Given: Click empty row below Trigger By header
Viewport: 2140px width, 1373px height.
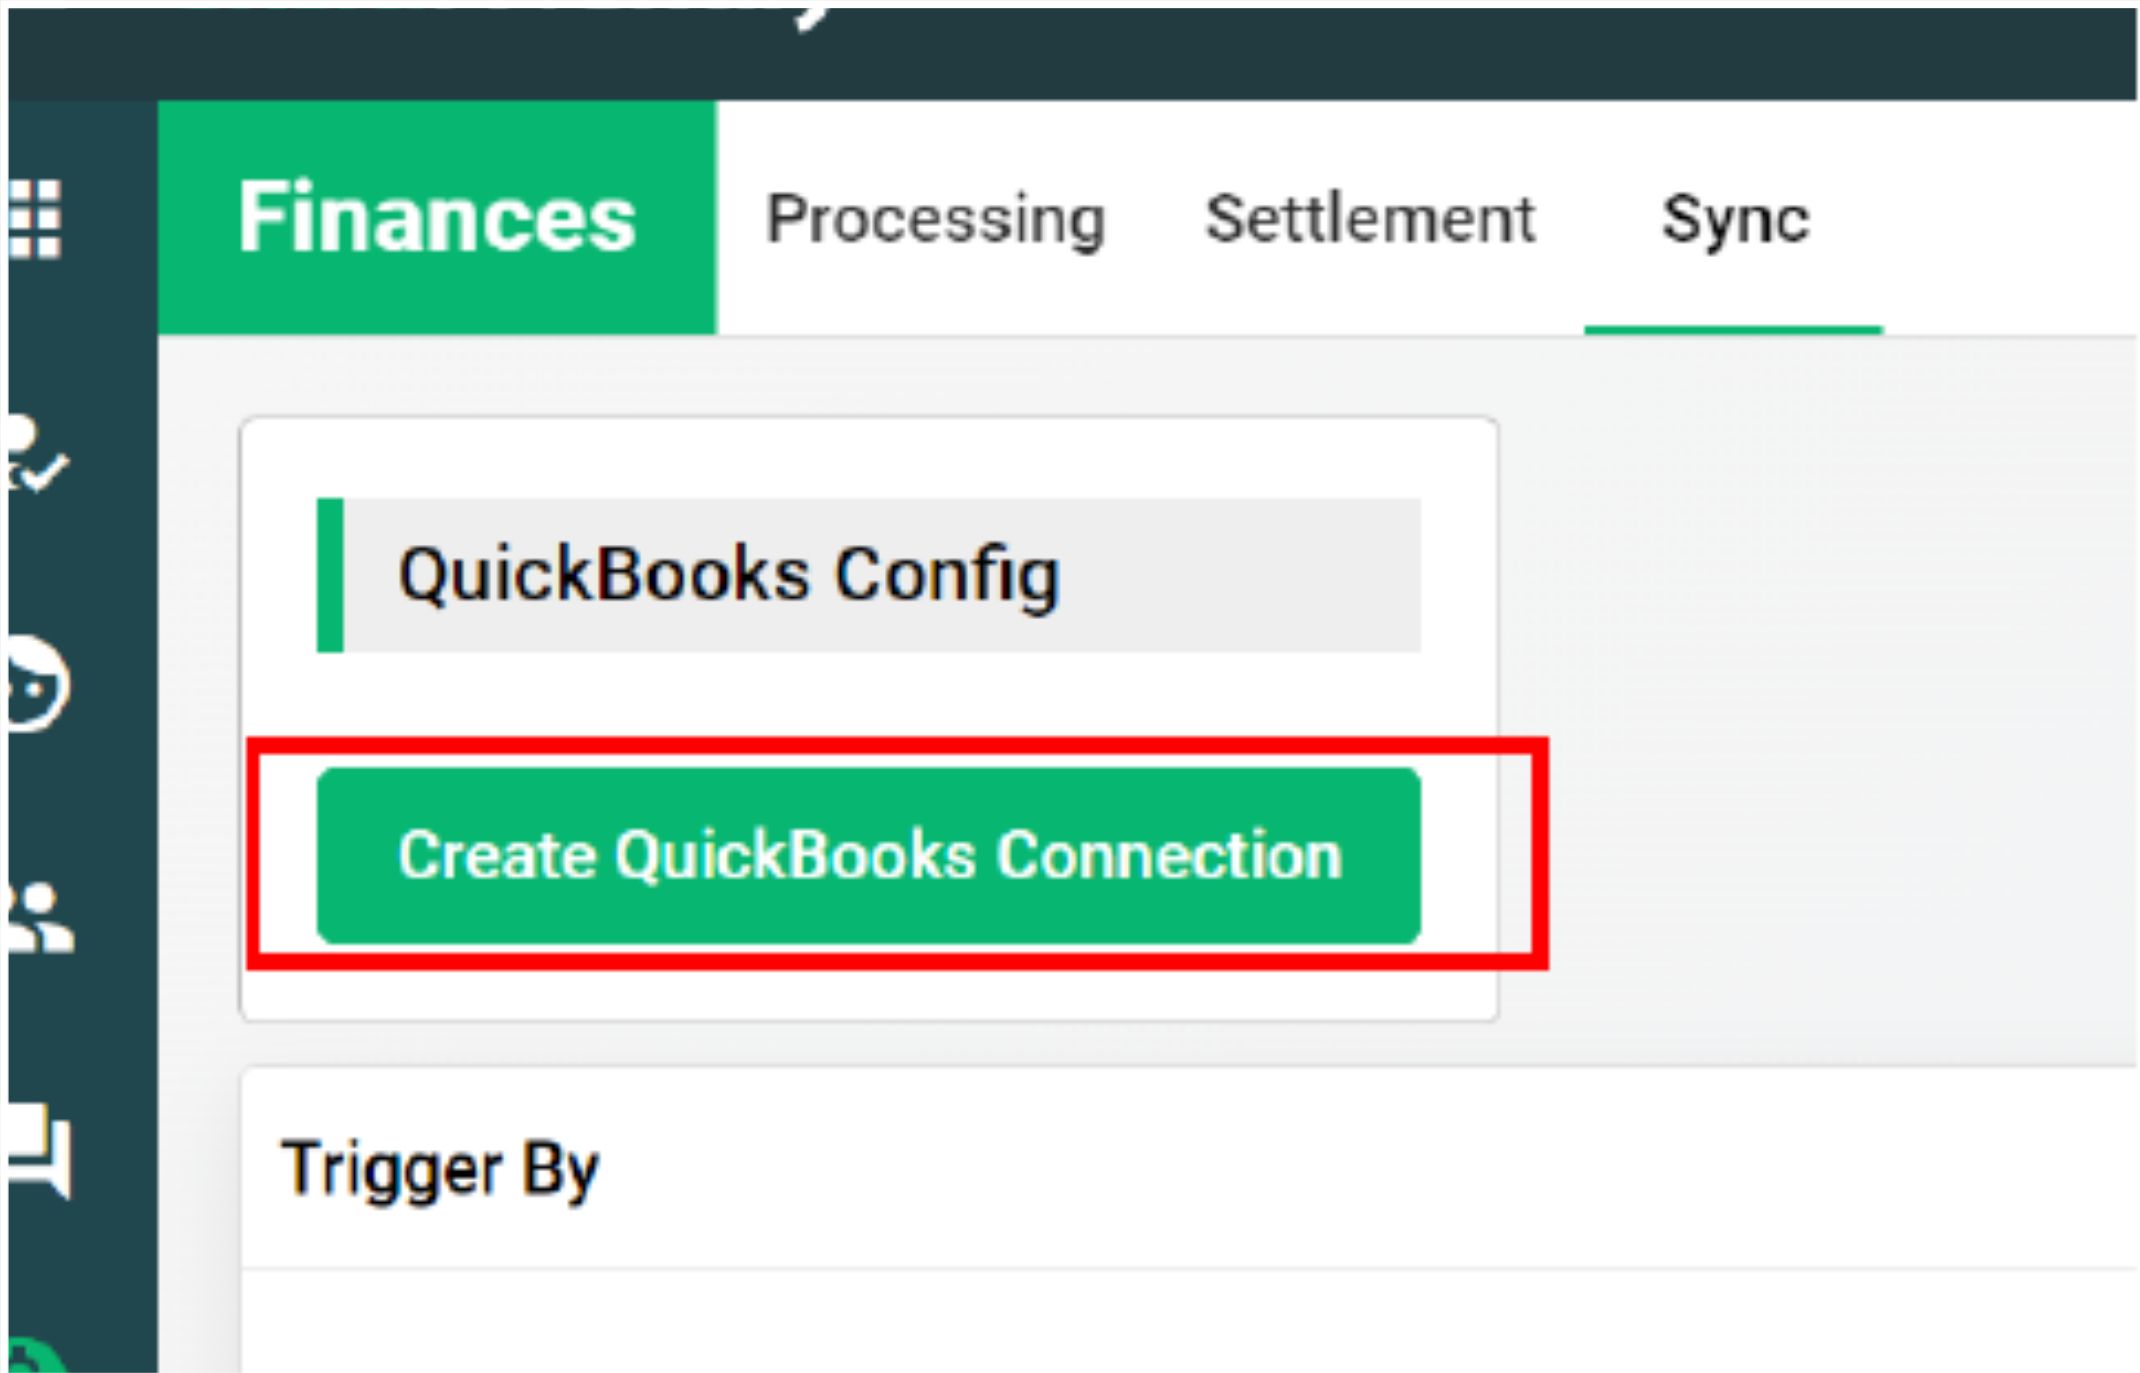Looking at the screenshot, I should [1188, 1321].
